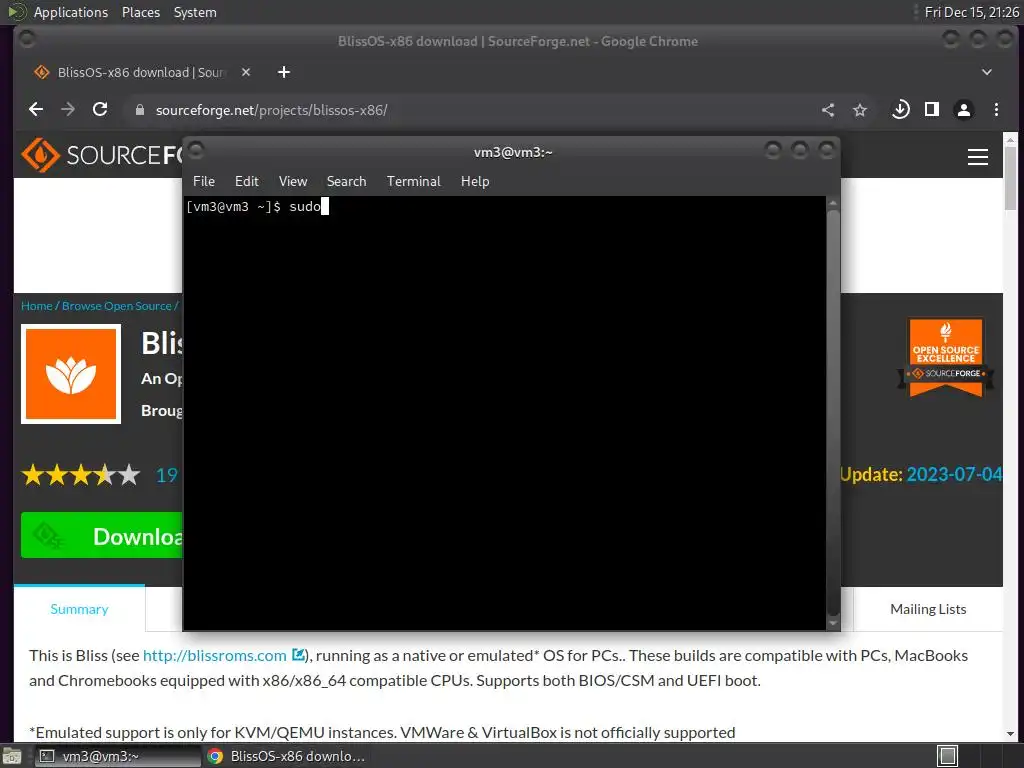Open Chrome profile avatar icon
The image size is (1024, 768).
[x=964, y=110]
